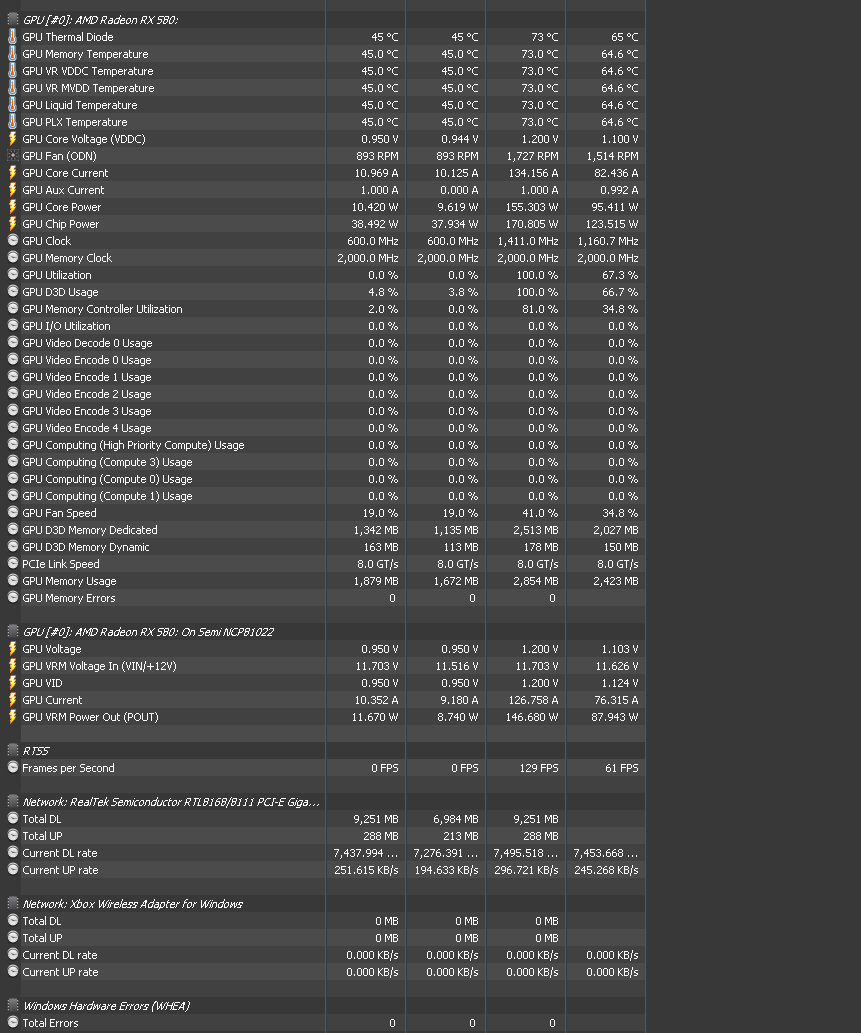Click the GPU PLX Temperature thermometer icon
The image size is (861, 1033).
tap(12, 122)
